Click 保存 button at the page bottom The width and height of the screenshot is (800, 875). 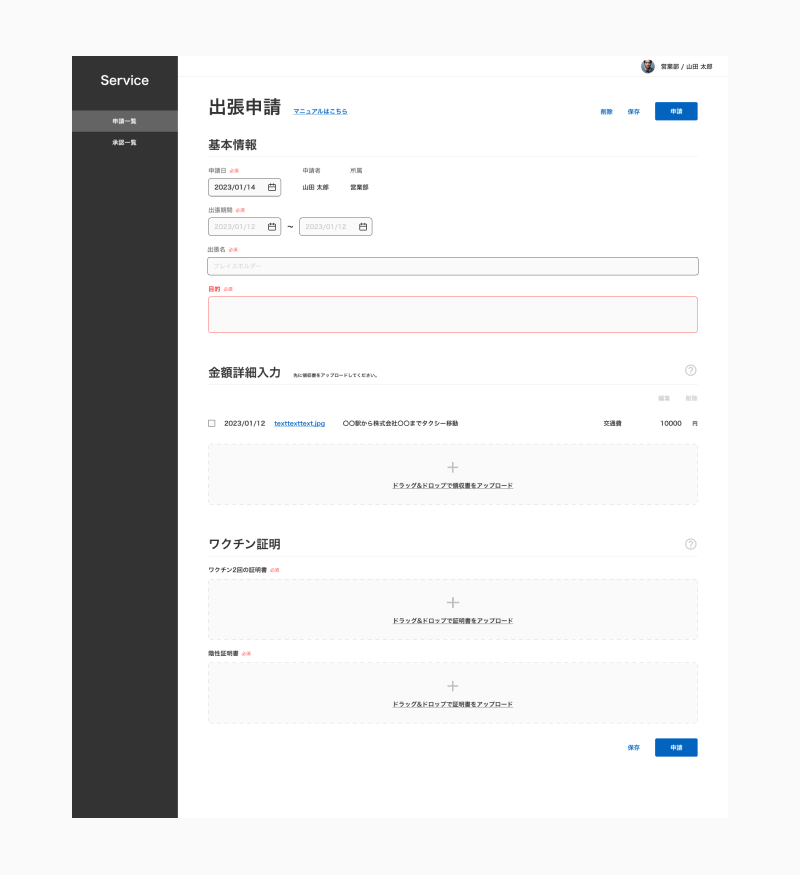633,747
